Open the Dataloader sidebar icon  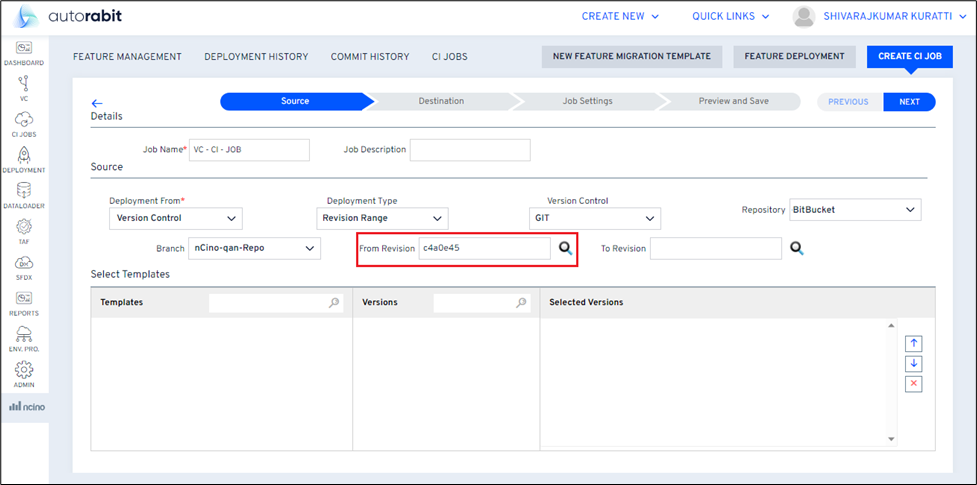(23, 193)
